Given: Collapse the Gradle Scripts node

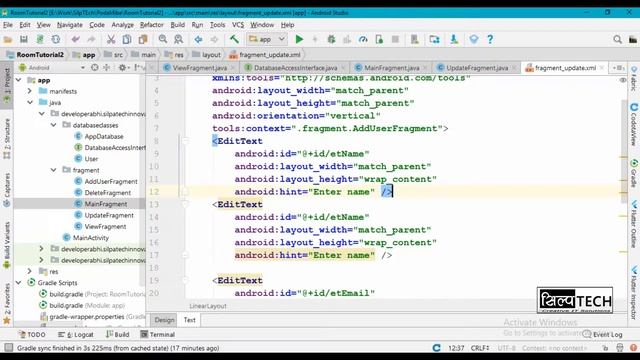Looking at the screenshot, I should pyautogui.click(x=19, y=282).
